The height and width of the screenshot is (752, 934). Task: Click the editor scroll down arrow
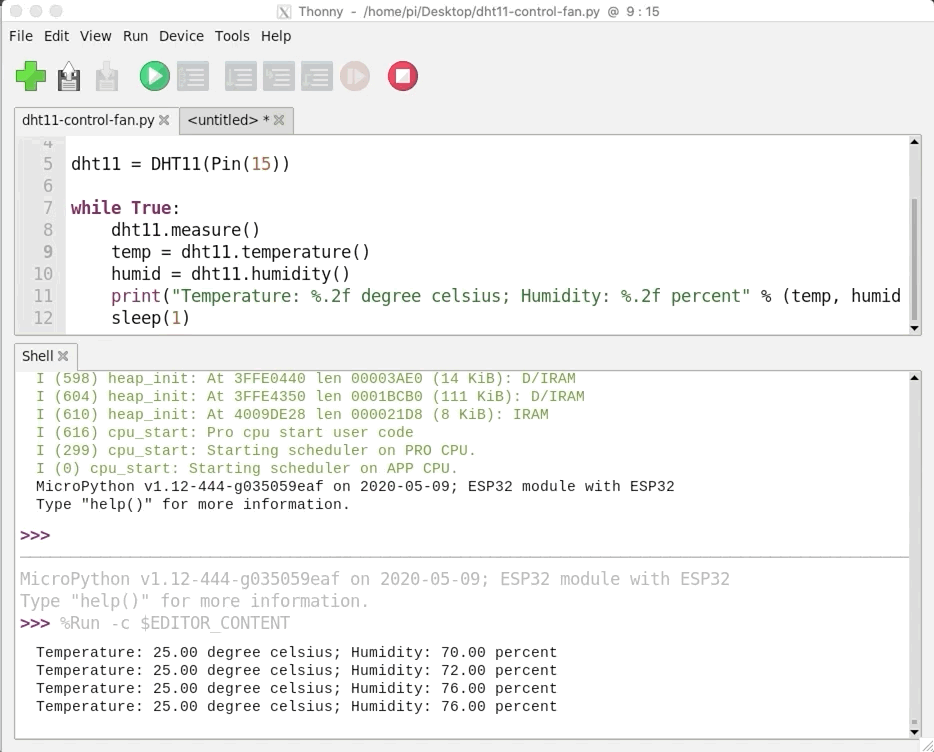pos(914,328)
